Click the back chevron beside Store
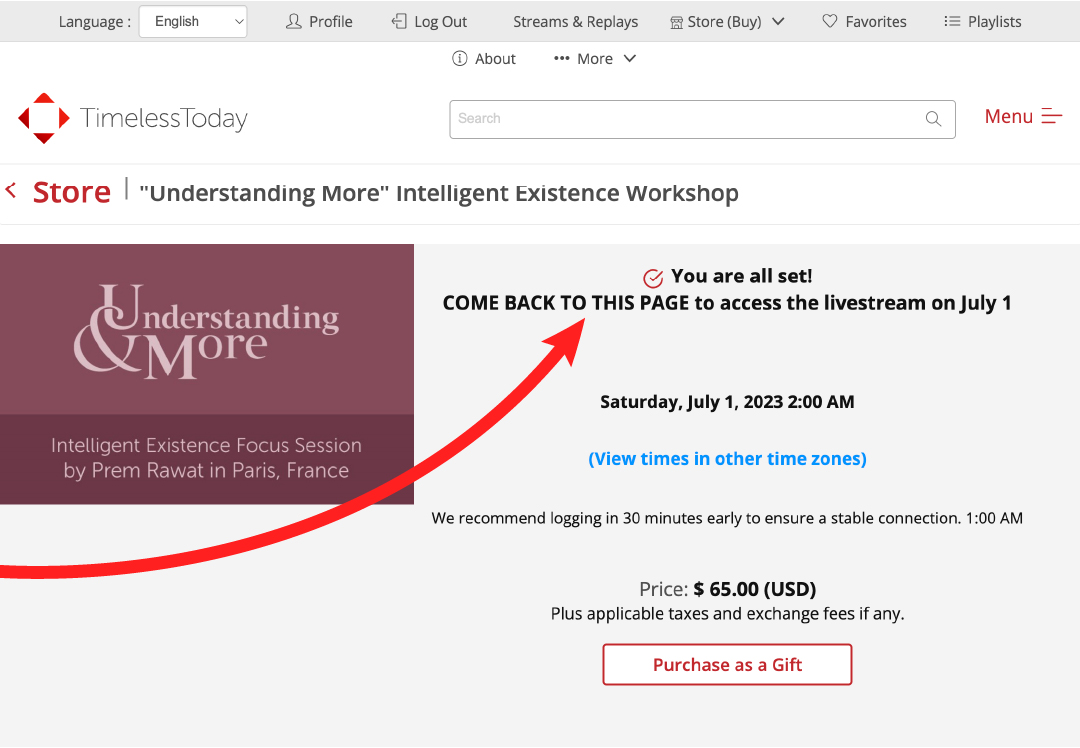This screenshot has height=748, width=1080. point(10,190)
